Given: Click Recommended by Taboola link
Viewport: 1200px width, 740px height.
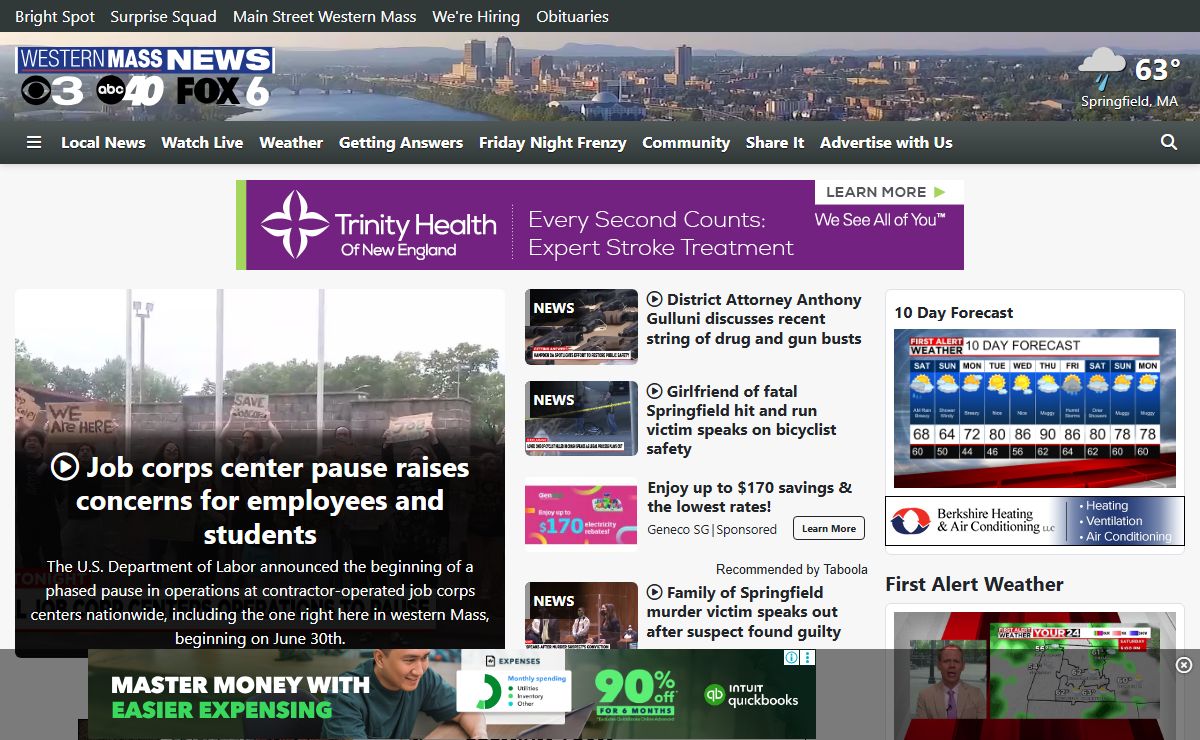Looking at the screenshot, I should pyautogui.click(x=792, y=569).
